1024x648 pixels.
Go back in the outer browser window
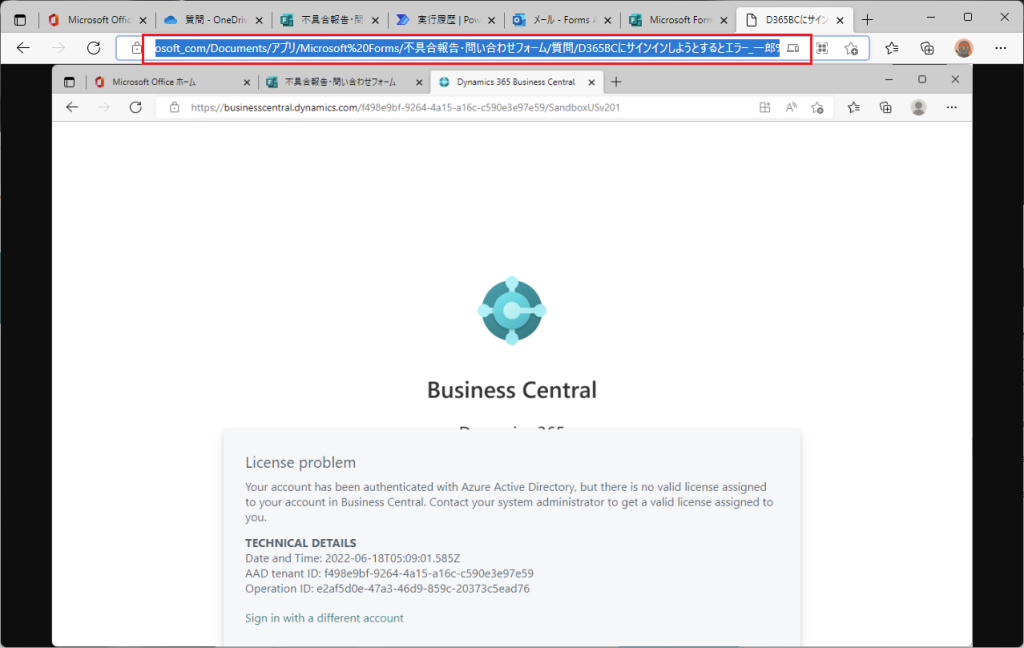24,48
